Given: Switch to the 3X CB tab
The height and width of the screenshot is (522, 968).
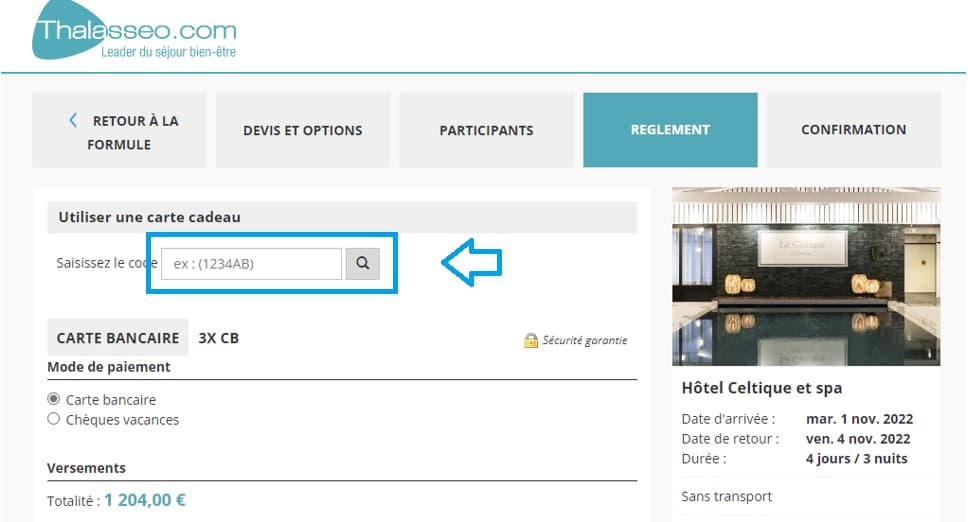Looking at the screenshot, I should 219,338.
